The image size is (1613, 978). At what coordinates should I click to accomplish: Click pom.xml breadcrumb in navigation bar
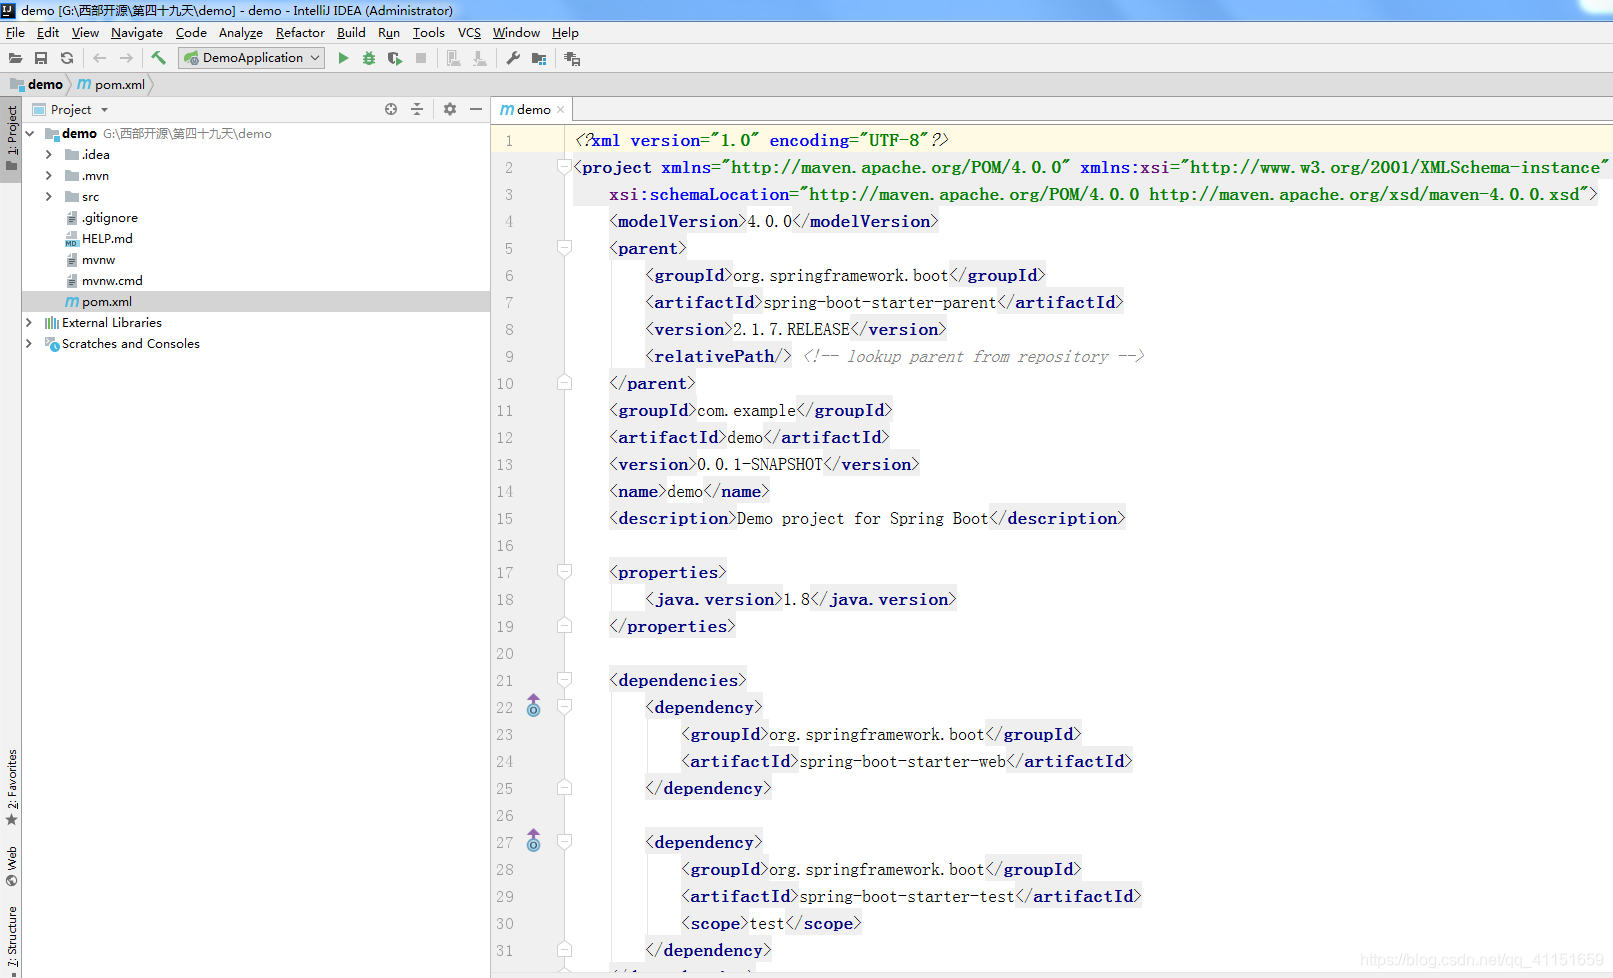[x=112, y=84]
